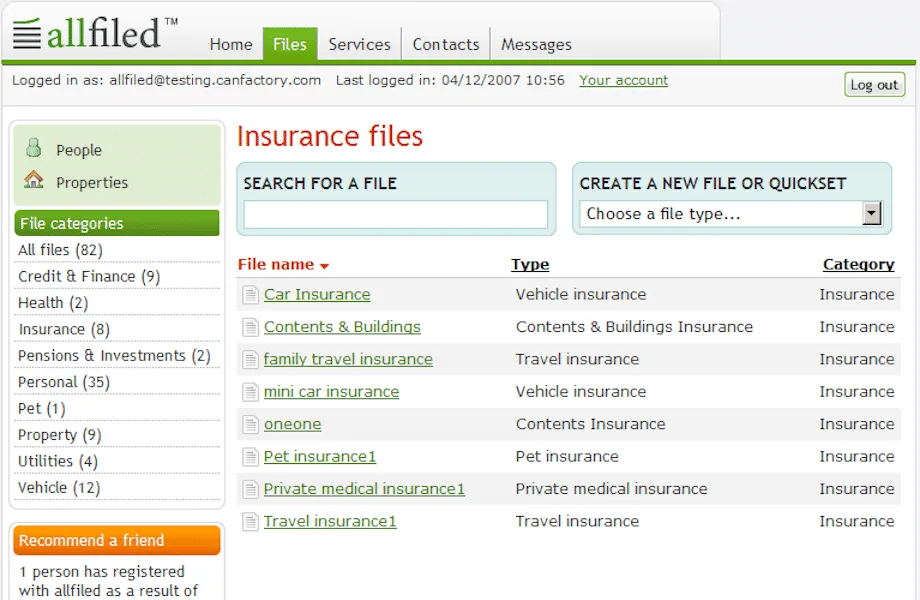The height and width of the screenshot is (600, 920).
Task: Open the Your account link
Action: point(623,80)
